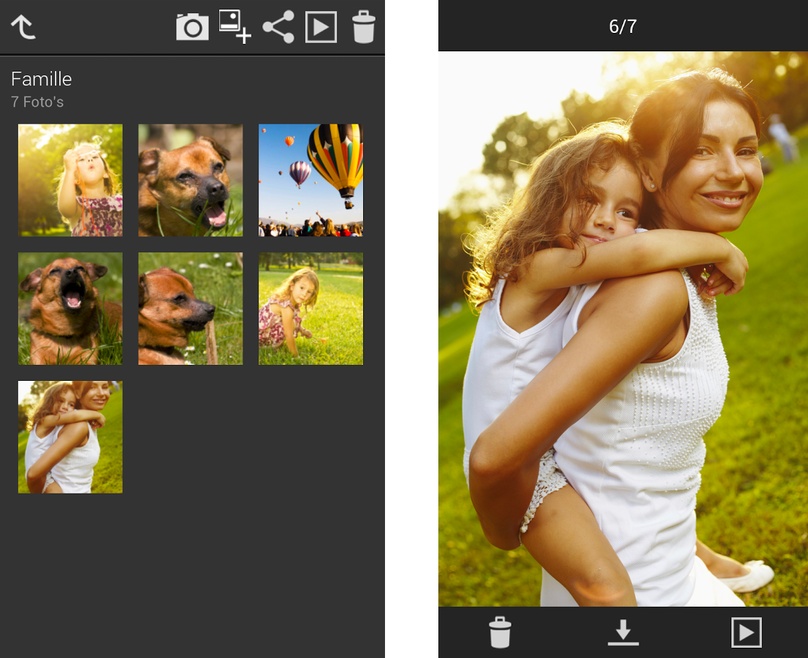The image size is (808, 658).
Task: Open the mother and daughter piggyback thumbnail
Action: pyautogui.click(x=70, y=437)
